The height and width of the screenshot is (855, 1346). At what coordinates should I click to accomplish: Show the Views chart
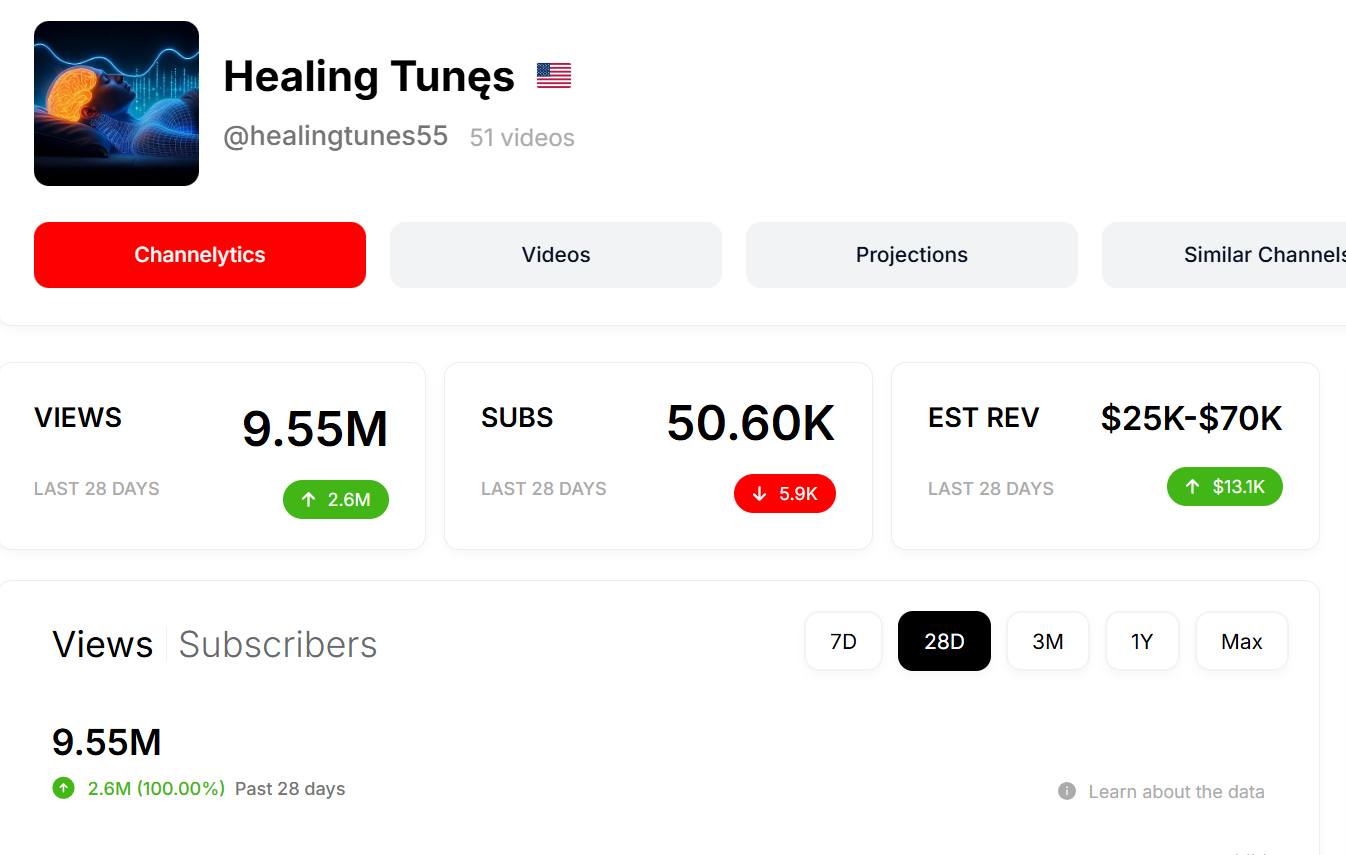point(103,645)
